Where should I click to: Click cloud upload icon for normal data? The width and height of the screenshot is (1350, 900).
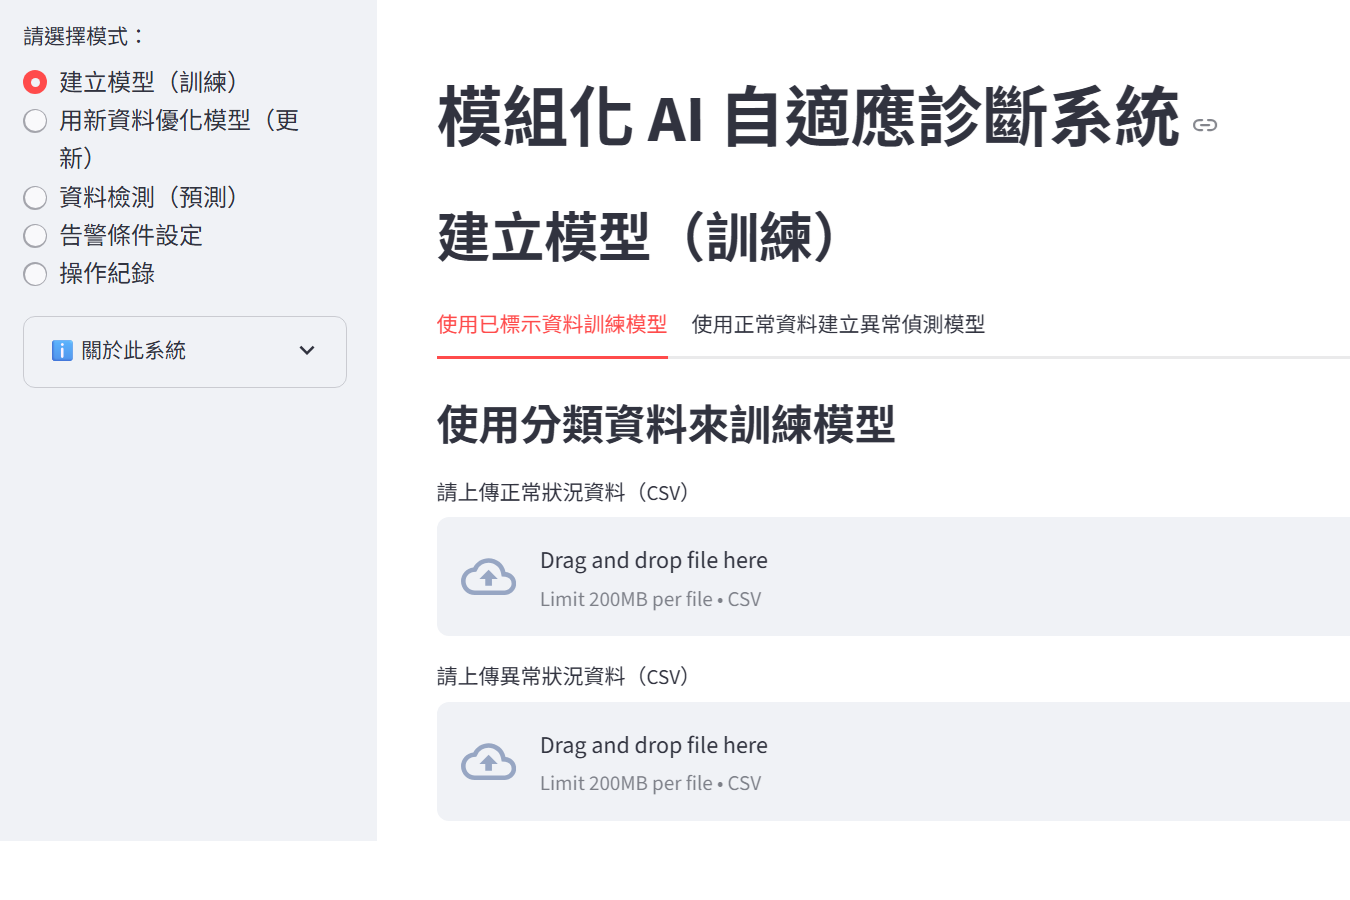[x=488, y=578]
